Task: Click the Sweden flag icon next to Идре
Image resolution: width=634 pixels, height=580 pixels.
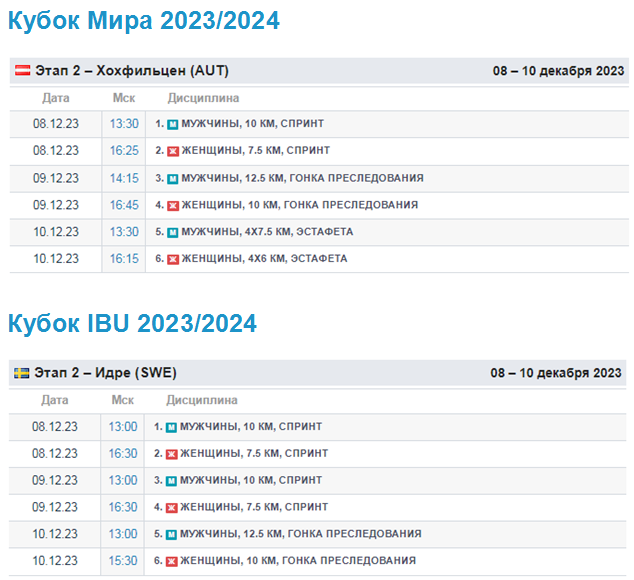Action: coord(21,373)
